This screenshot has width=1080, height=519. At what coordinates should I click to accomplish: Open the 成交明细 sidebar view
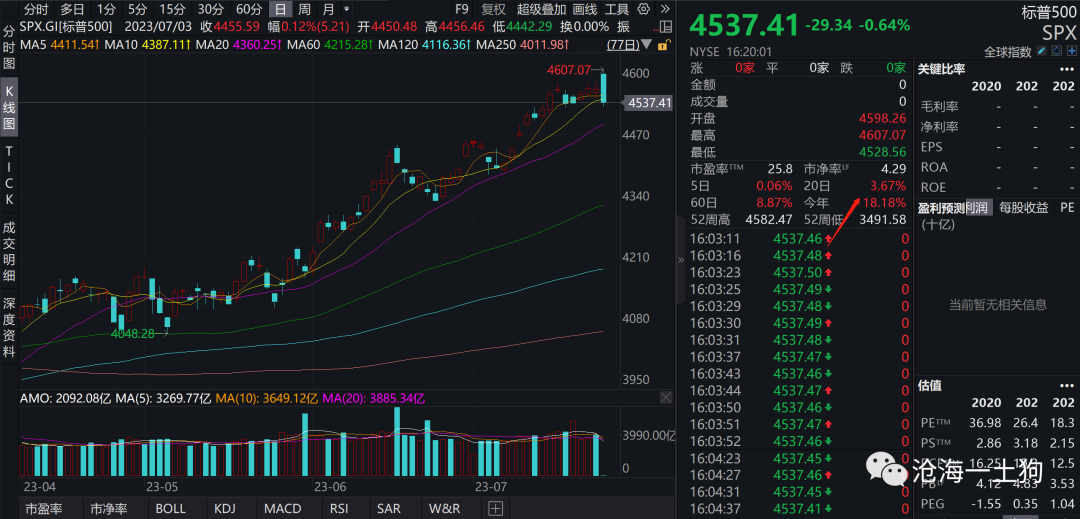pos(10,251)
